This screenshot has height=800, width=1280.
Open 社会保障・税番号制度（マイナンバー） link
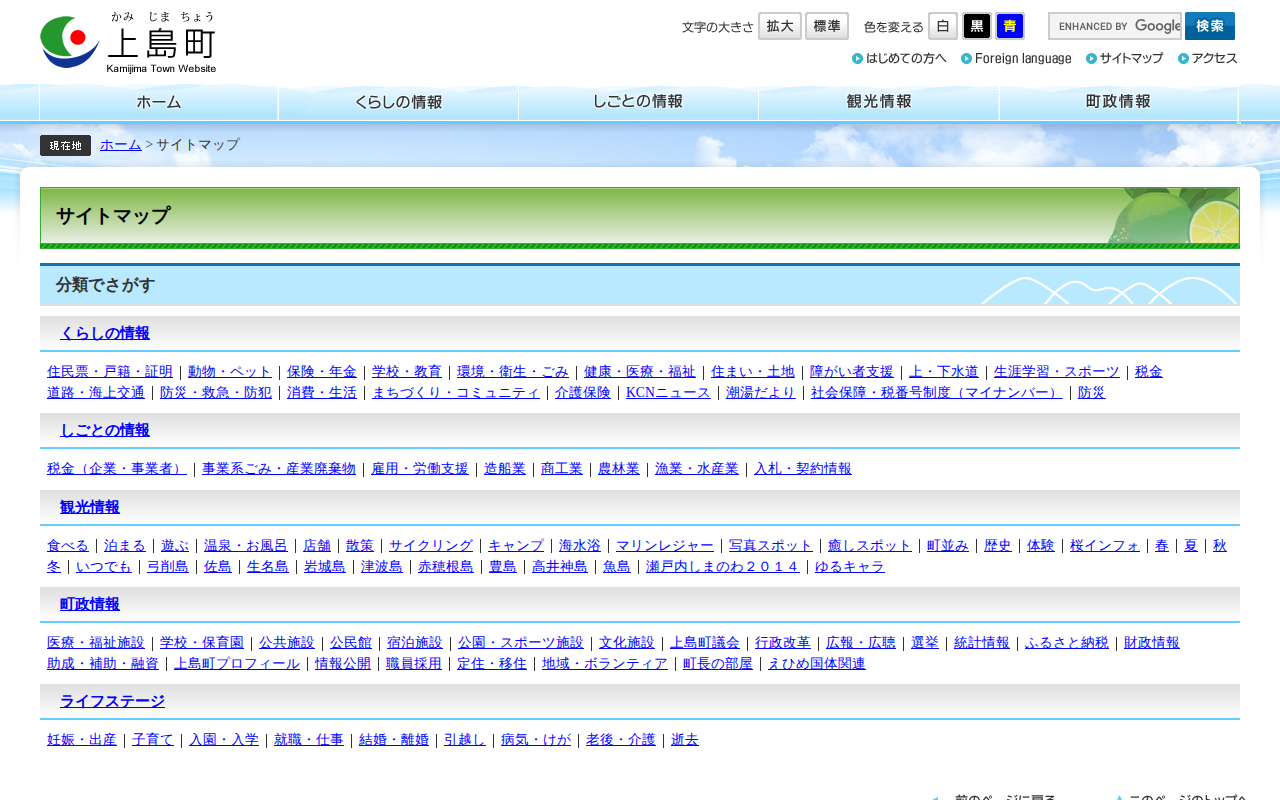pyautogui.click(x=937, y=393)
